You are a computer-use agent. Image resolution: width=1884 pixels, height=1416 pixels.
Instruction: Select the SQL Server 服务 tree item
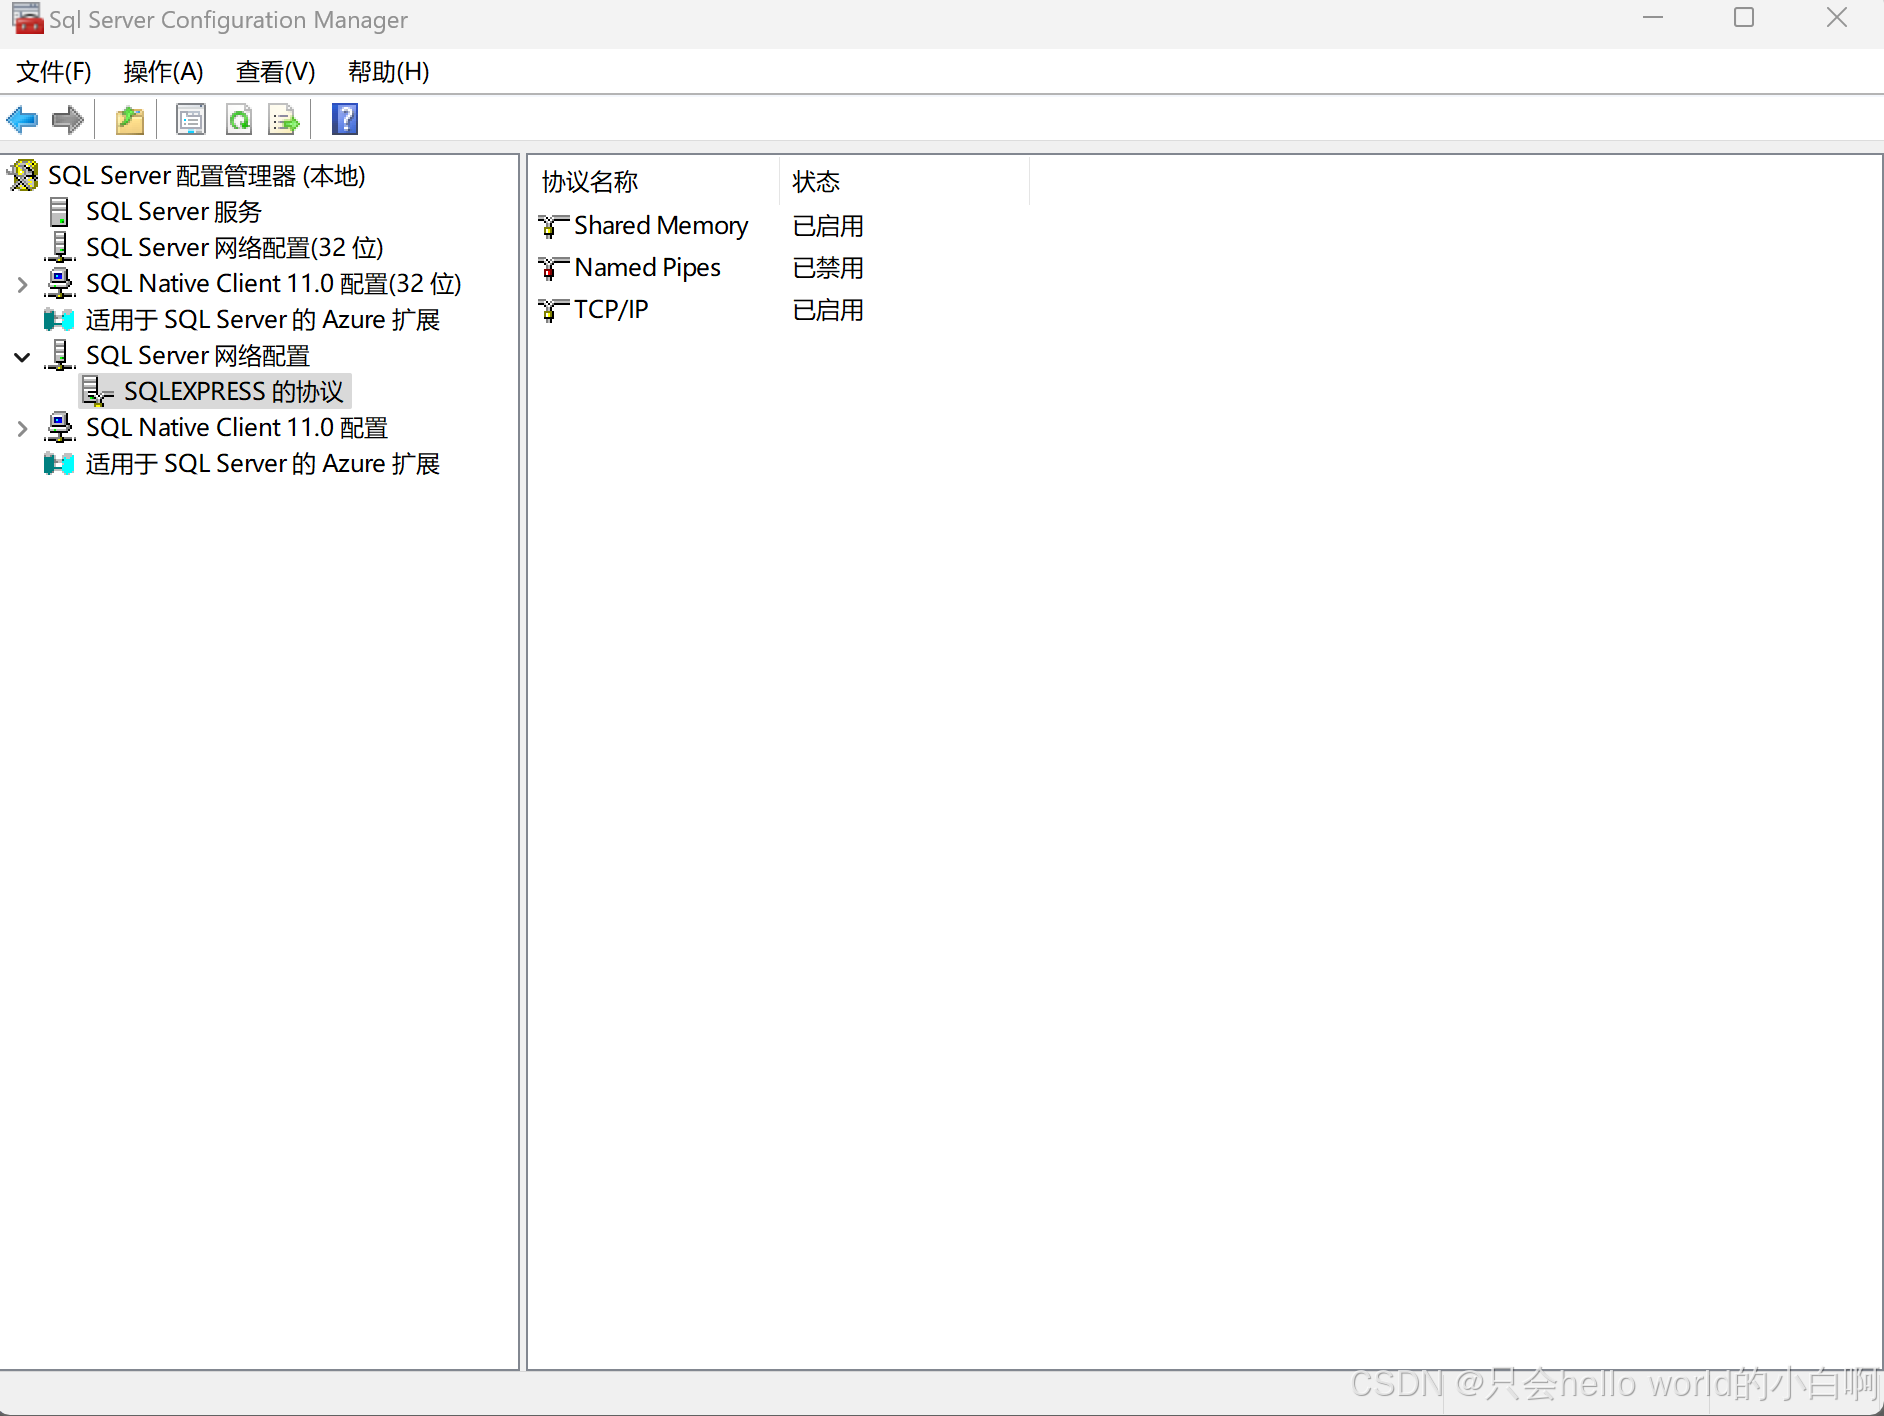tap(174, 212)
